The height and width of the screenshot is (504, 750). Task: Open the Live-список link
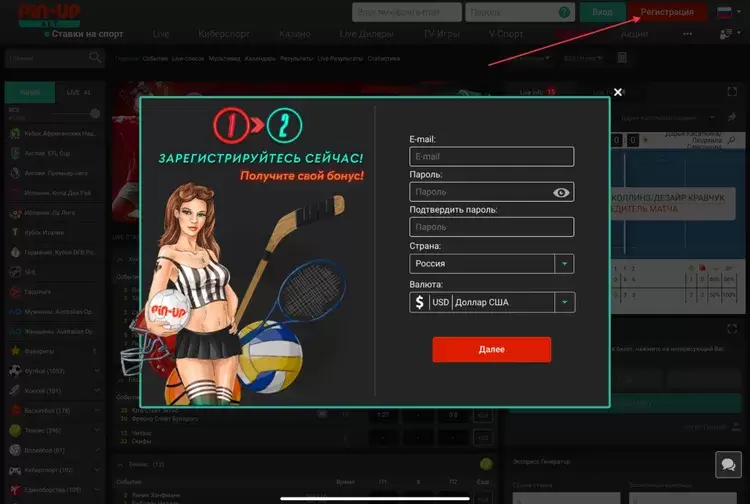[188, 58]
